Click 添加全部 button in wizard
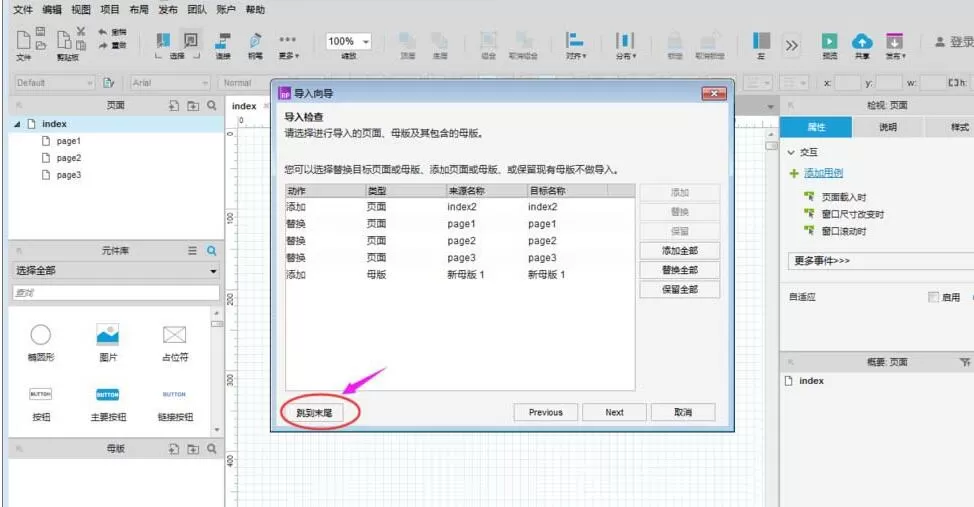Screen dimensions: 974x507 pyautogui.click(x=680, y=251)
